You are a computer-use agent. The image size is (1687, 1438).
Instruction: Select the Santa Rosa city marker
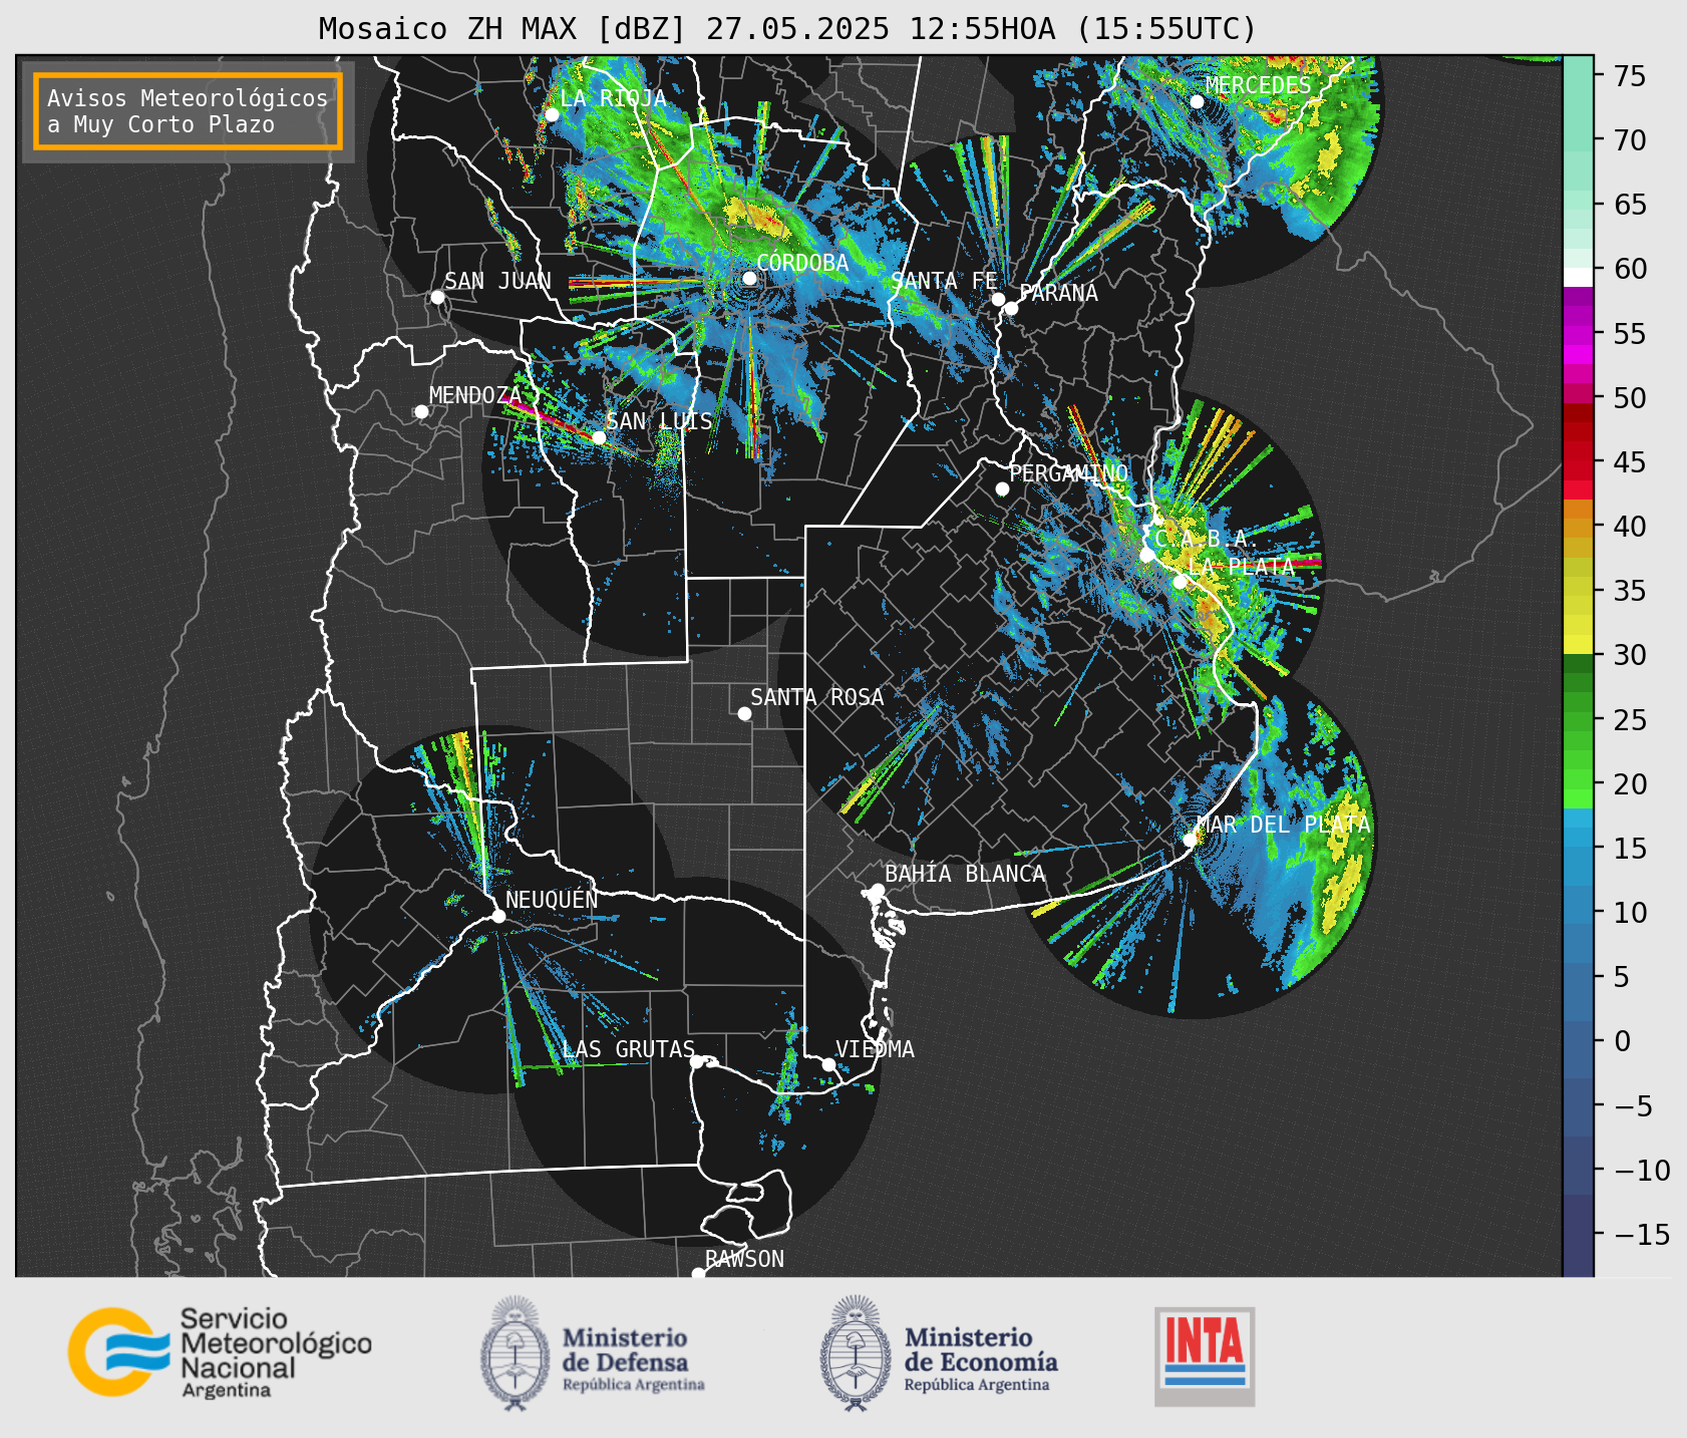[x=744, y=713]
